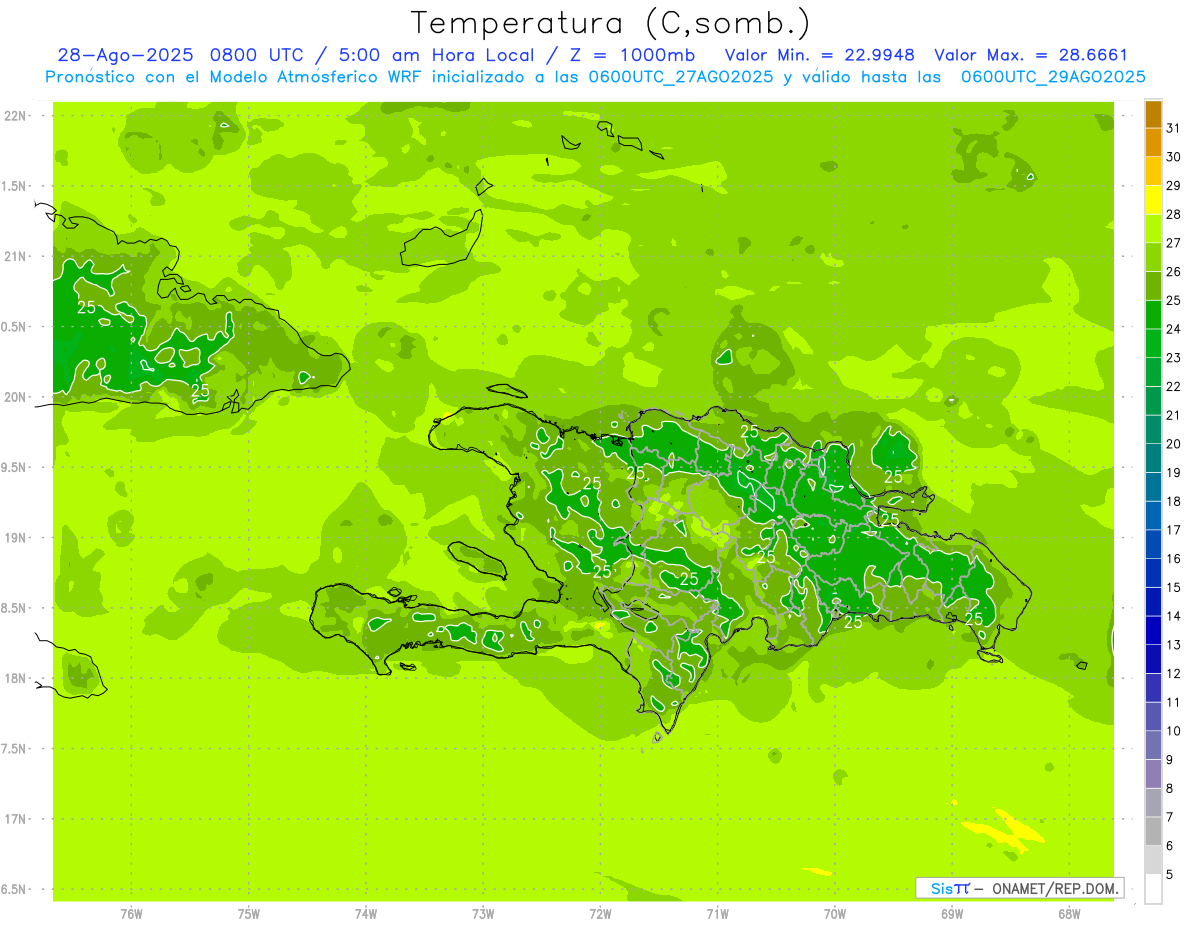This screenshot has height=927, width=1200.
Task: Click the 'Temperatura (C,somb.)' title
Action: tap(610, 23)
